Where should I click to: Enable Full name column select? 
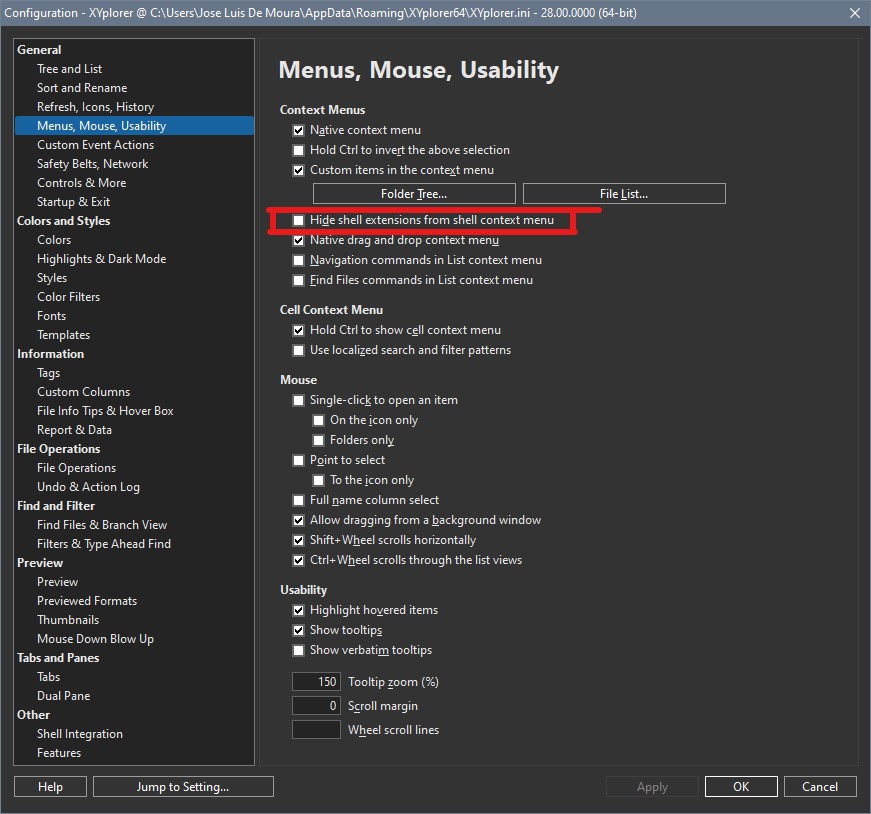[298, 500]
